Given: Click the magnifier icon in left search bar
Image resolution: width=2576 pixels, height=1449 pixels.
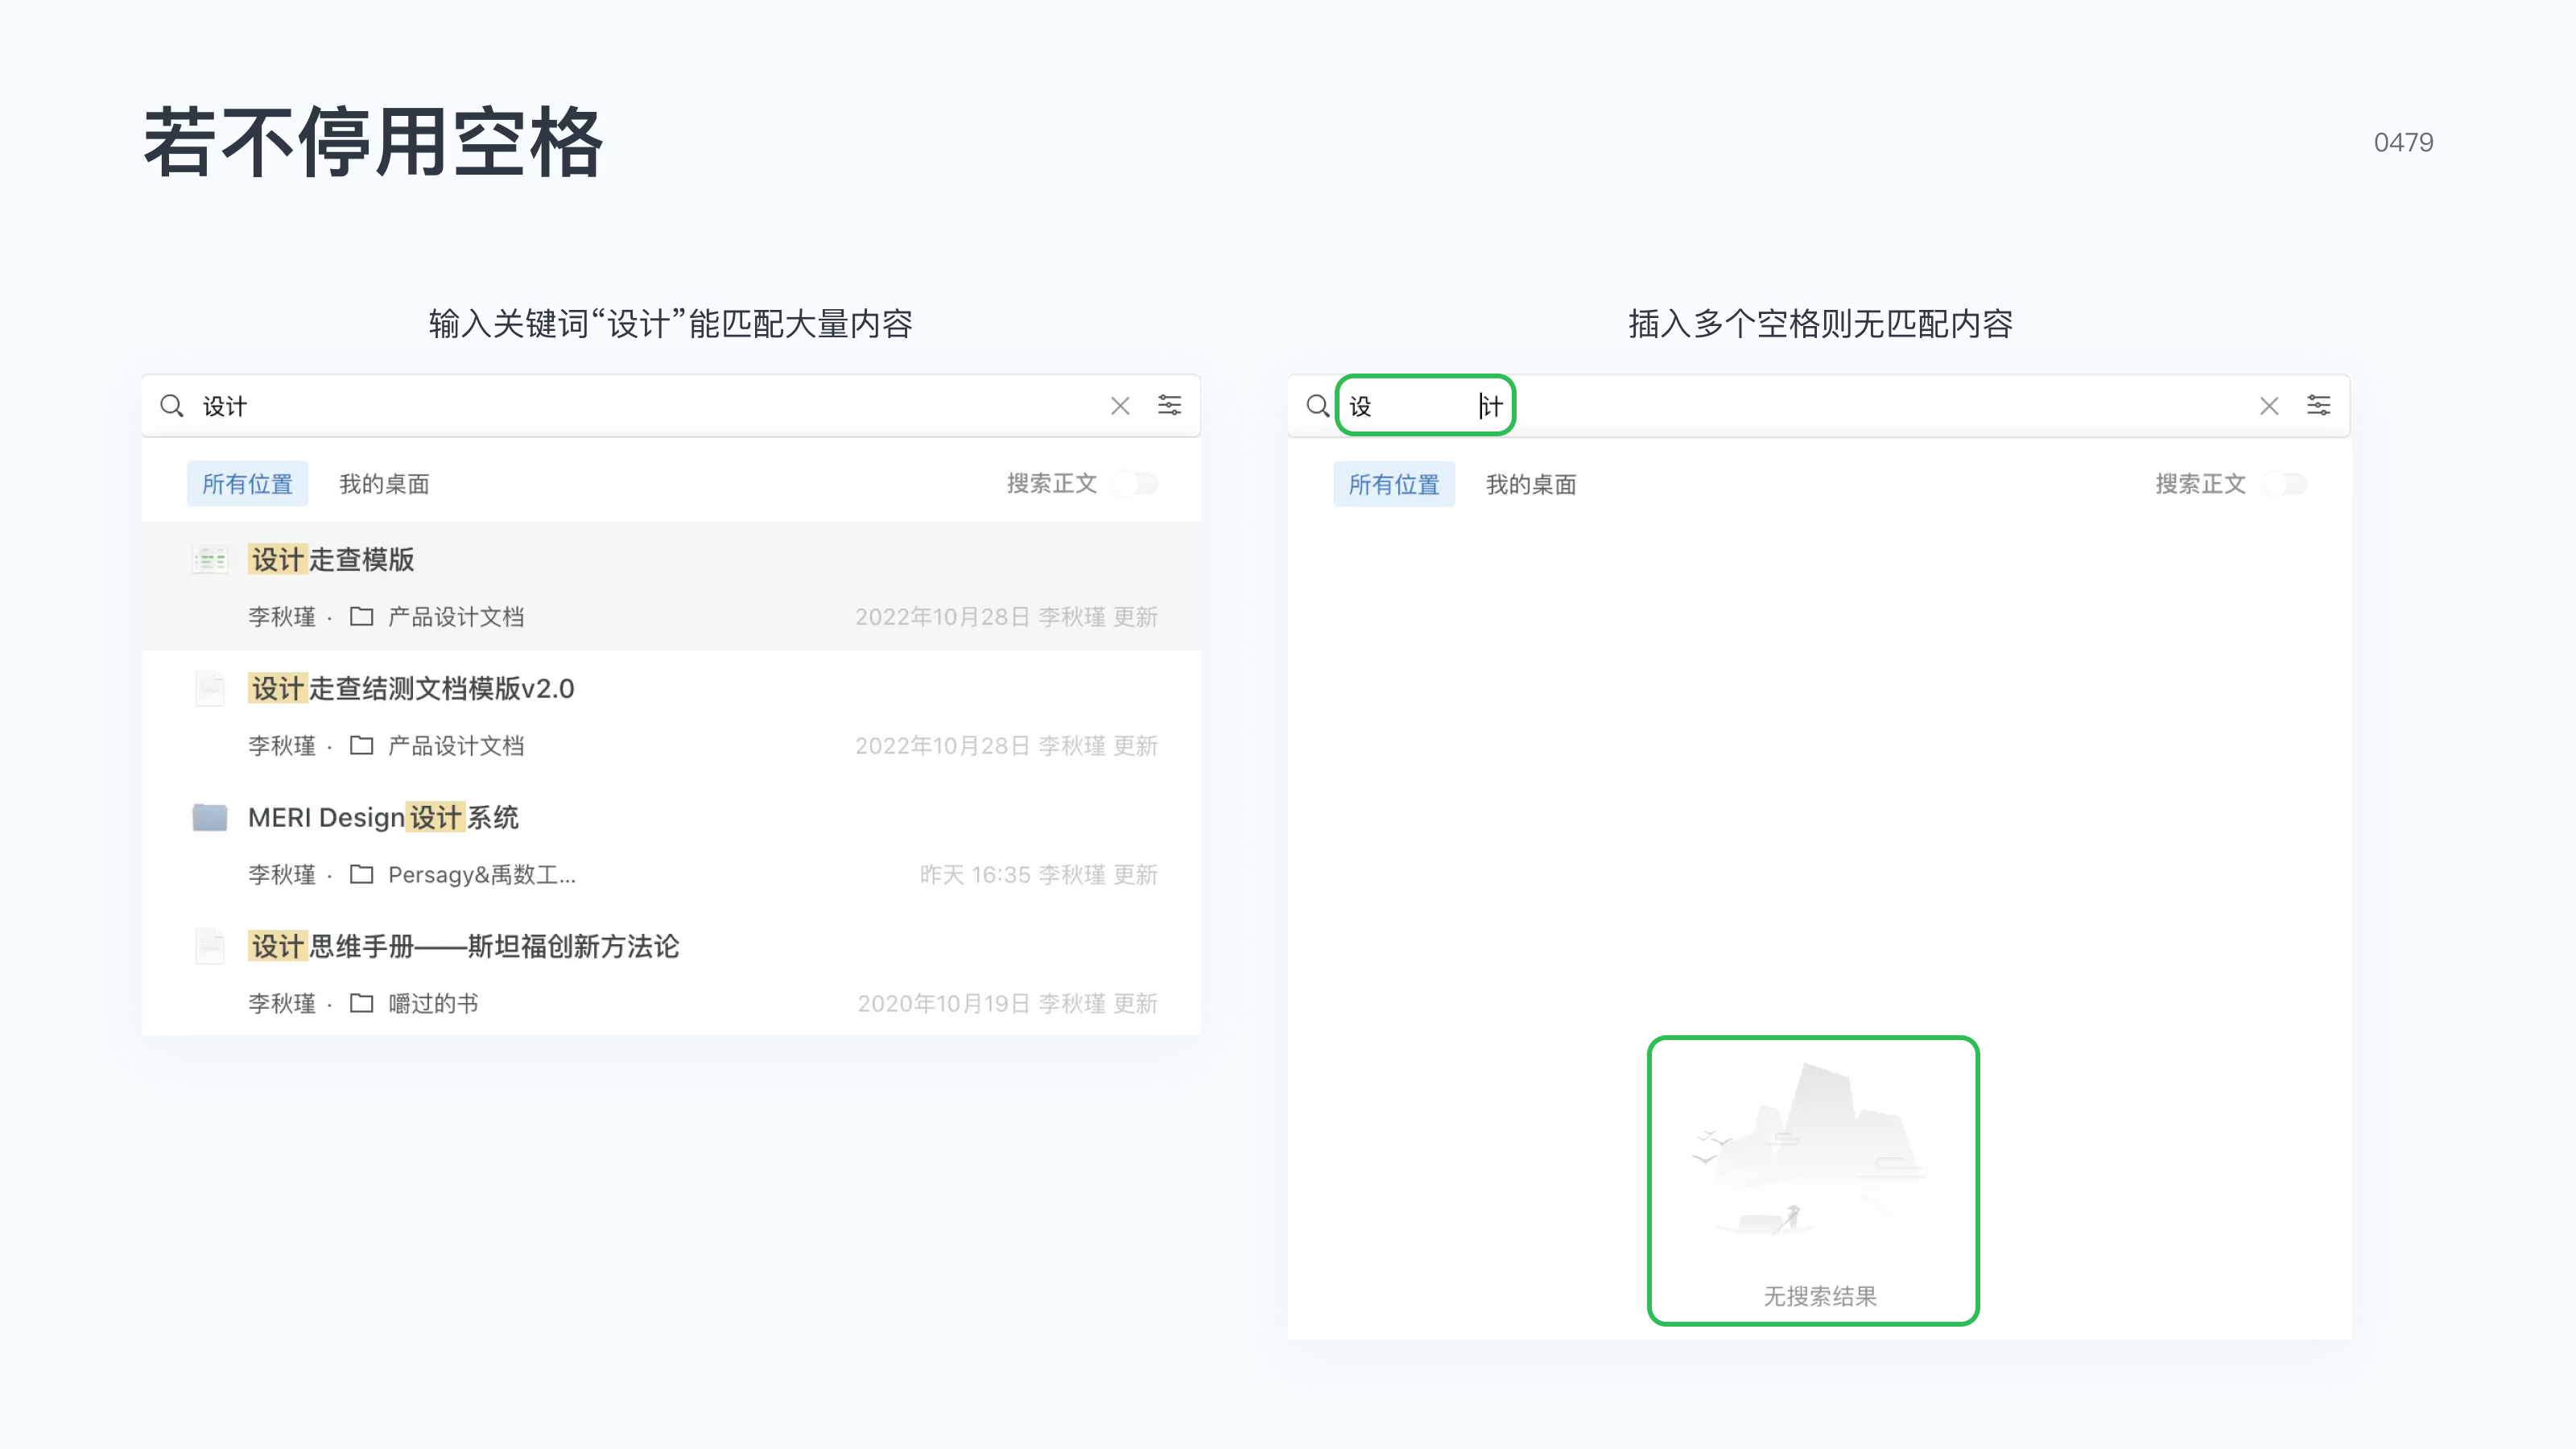Looking at the screenshot, I should coord(172,405).
